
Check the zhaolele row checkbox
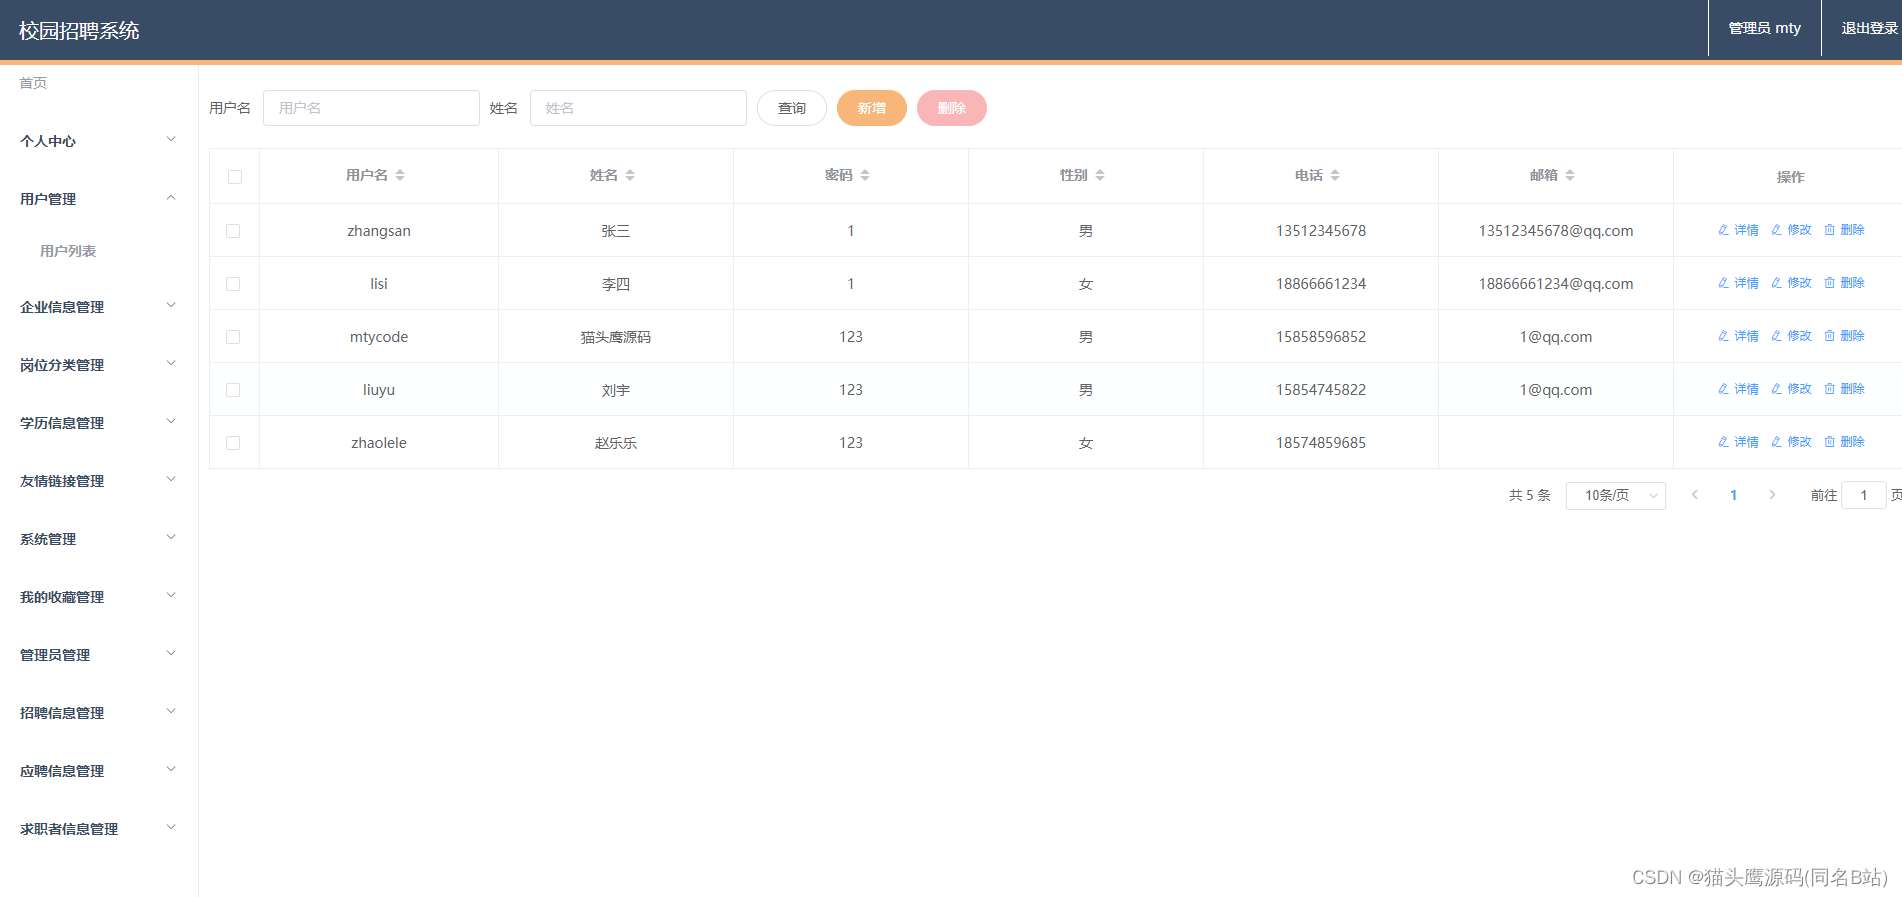(x=233, y=443)
